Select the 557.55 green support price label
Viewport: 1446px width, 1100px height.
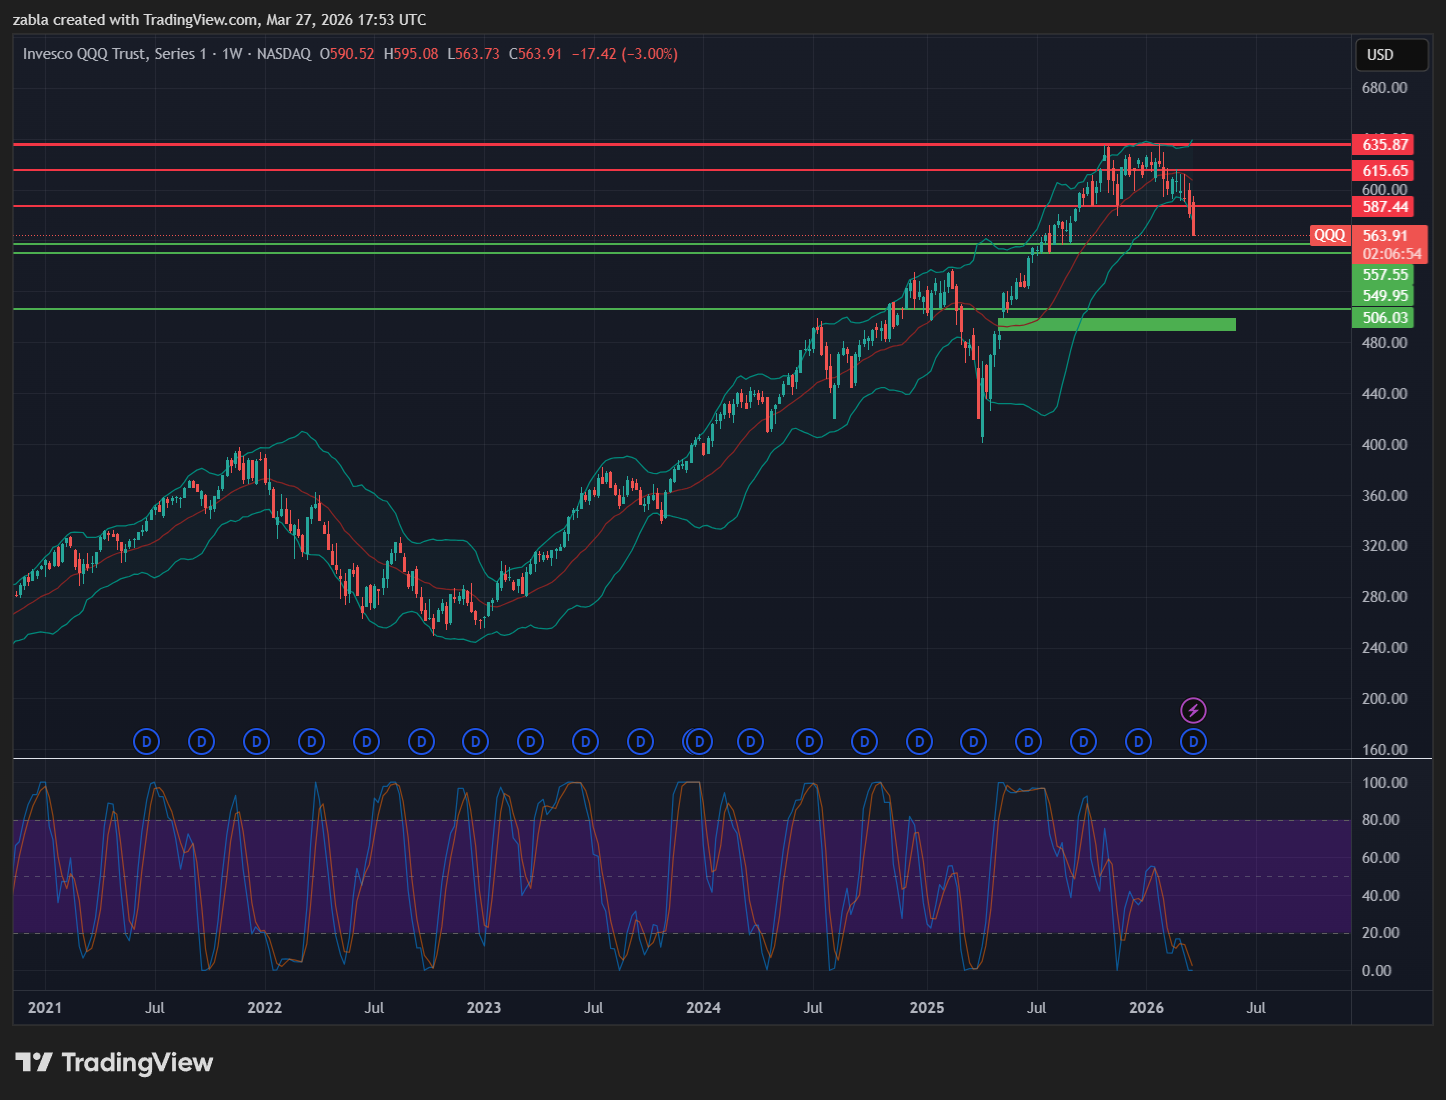click(x=1384, y=275)
